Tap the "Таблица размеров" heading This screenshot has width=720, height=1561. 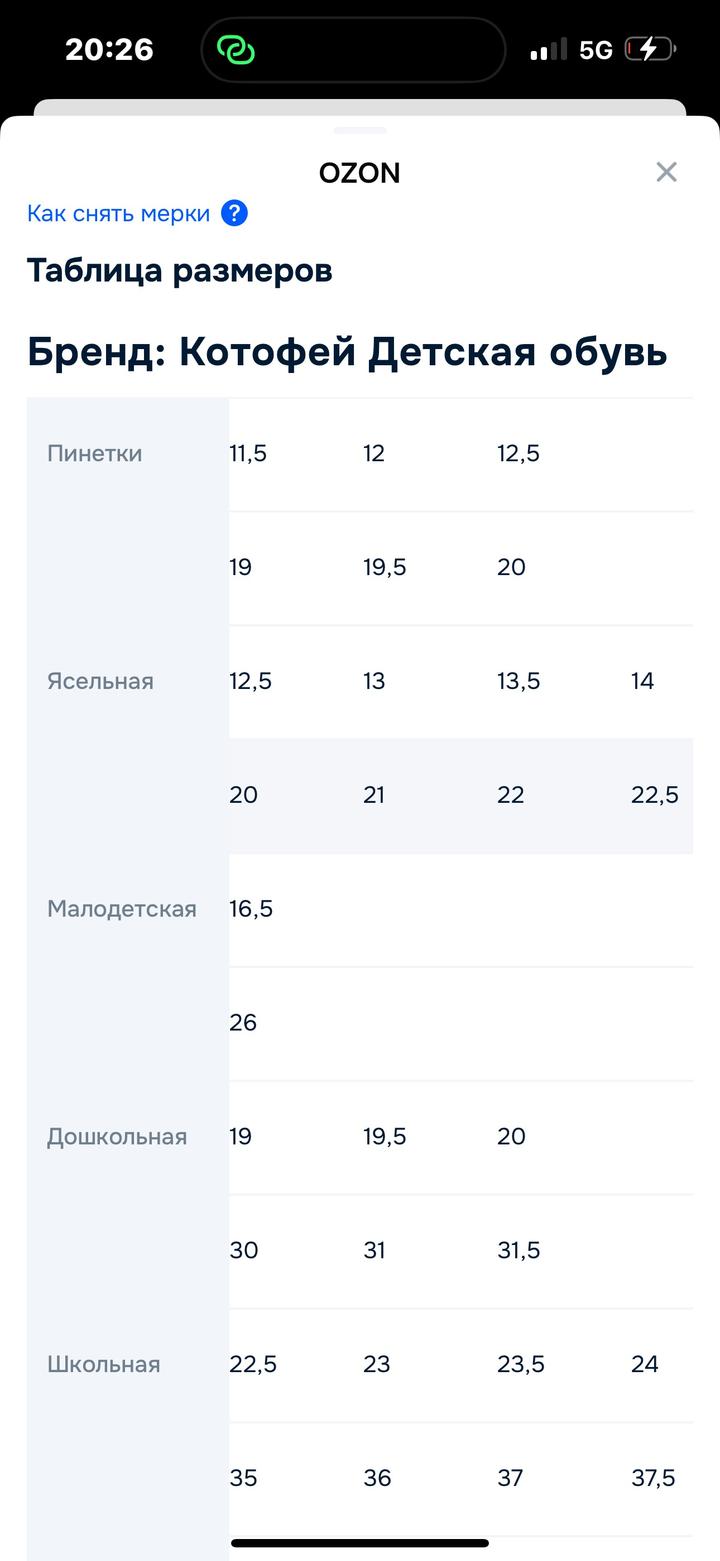tap(180, 270)
